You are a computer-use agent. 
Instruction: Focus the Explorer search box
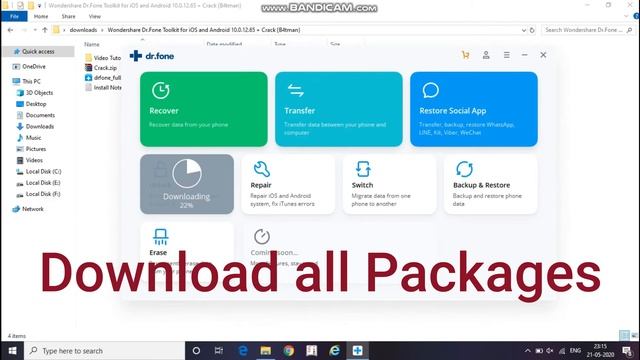click(588, 30)
